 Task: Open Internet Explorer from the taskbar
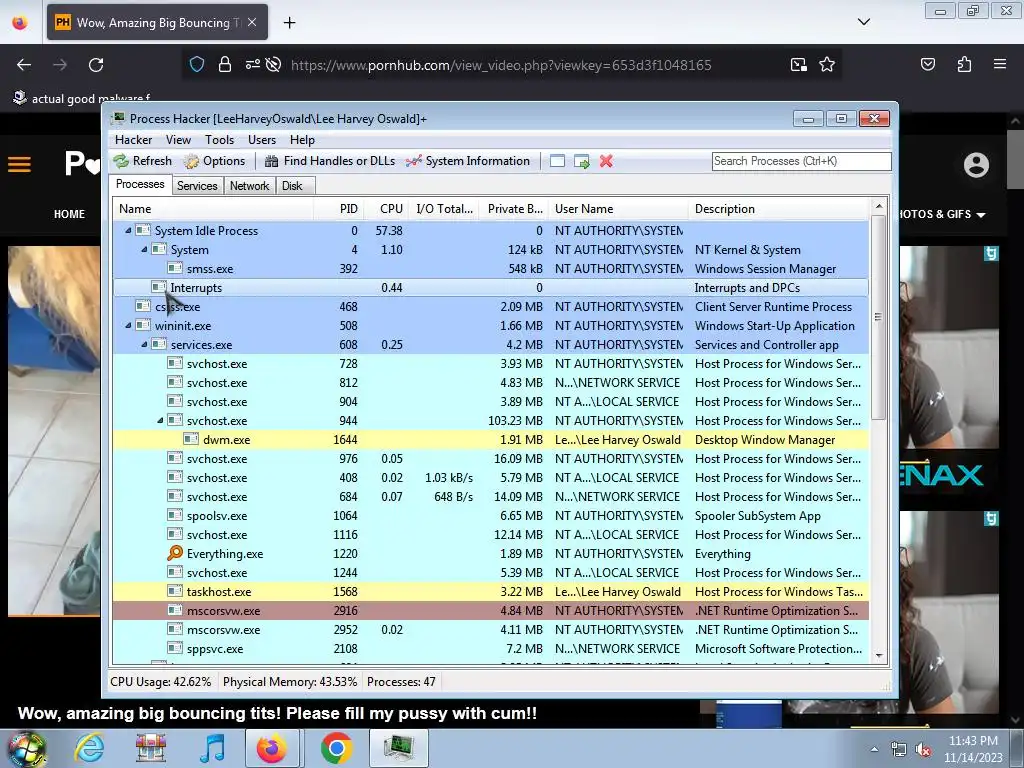tap(89, 748)
